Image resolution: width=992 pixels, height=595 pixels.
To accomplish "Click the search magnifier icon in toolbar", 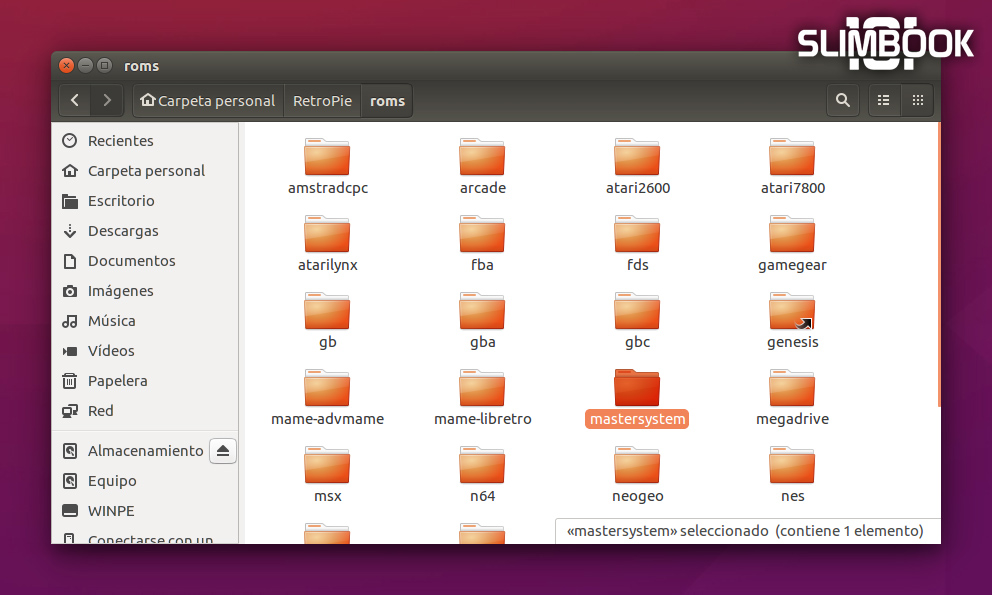I will (x=842, y=100).
